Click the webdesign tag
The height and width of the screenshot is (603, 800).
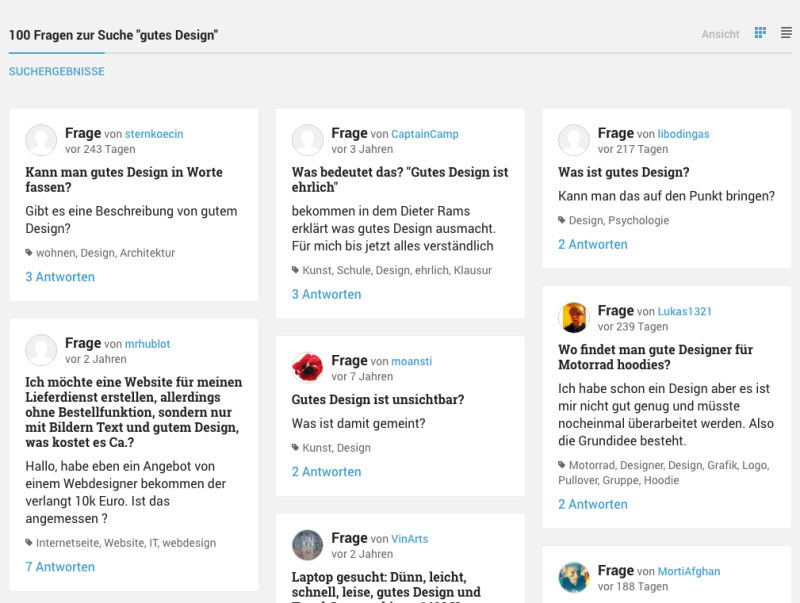[x=189, y=543]
